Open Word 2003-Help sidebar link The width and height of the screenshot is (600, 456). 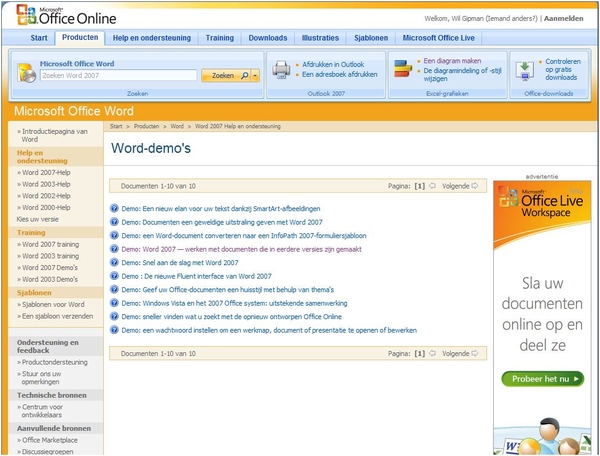[46, 184]
